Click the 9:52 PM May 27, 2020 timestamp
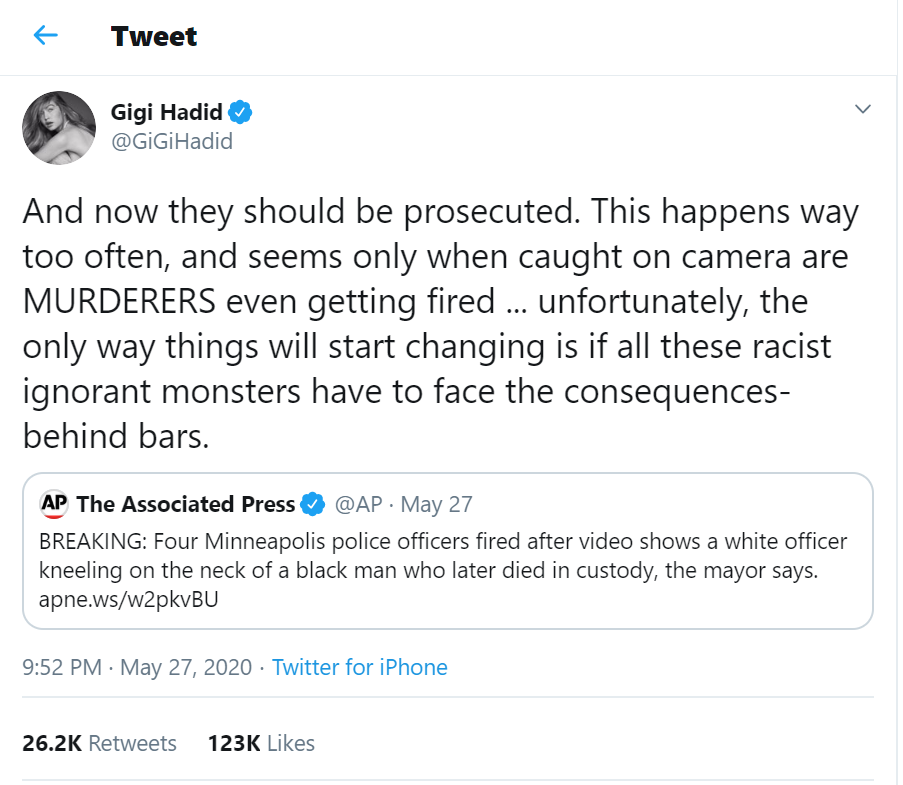 [137, 667]
